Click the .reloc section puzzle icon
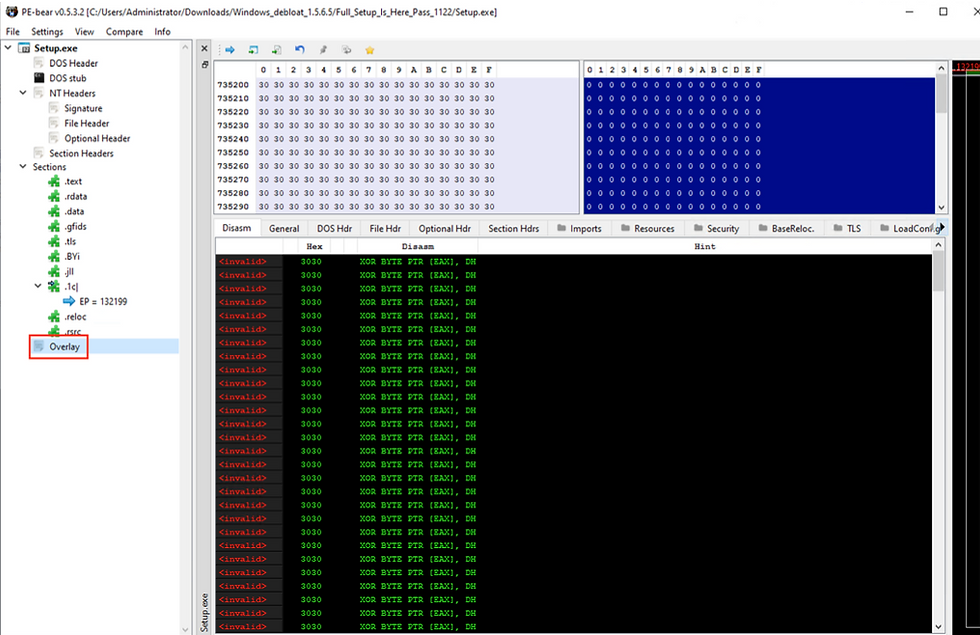 coord(54,316)
